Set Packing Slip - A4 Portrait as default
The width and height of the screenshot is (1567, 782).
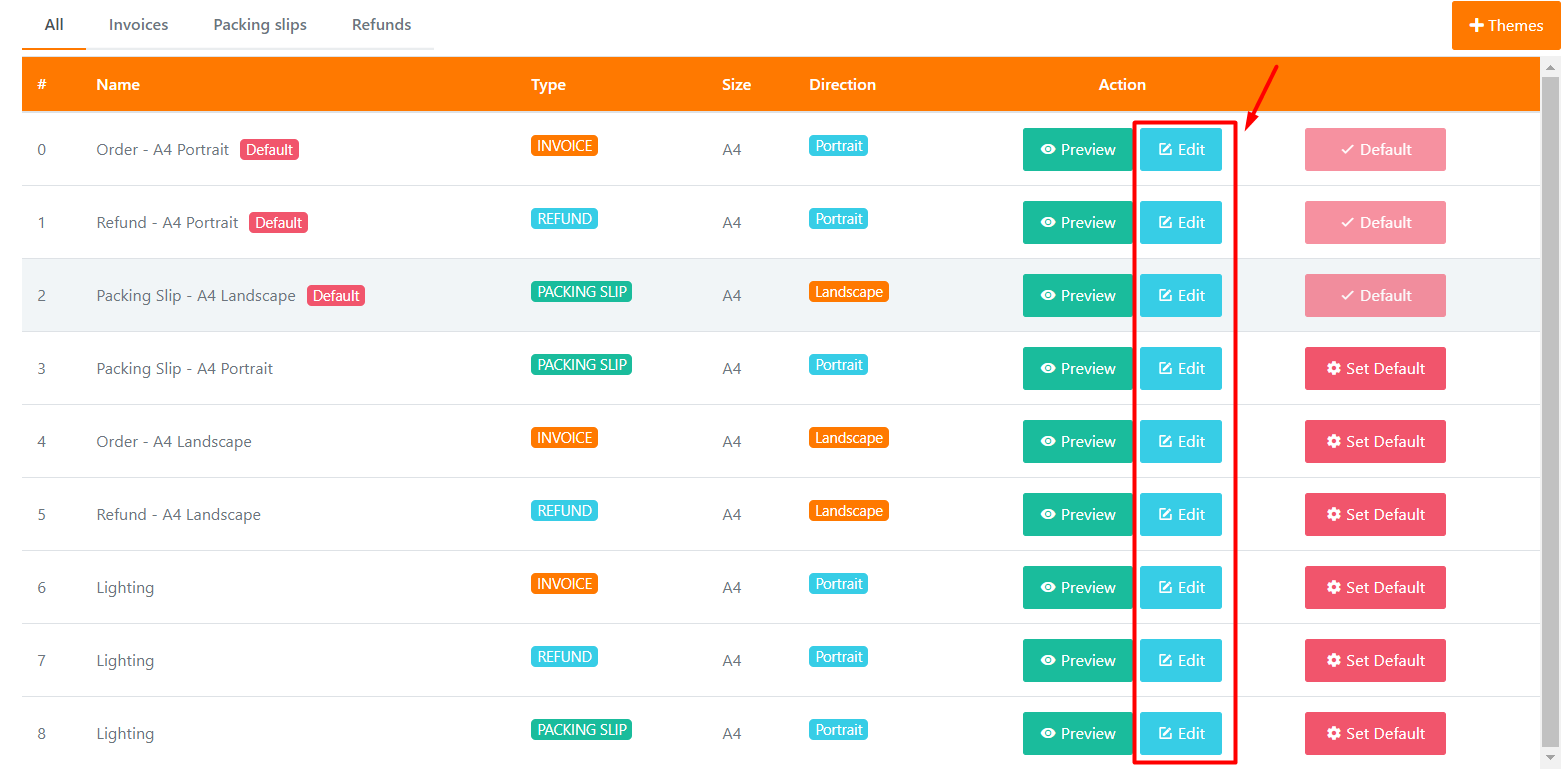pyautogui.click(x=1374, y=369)
